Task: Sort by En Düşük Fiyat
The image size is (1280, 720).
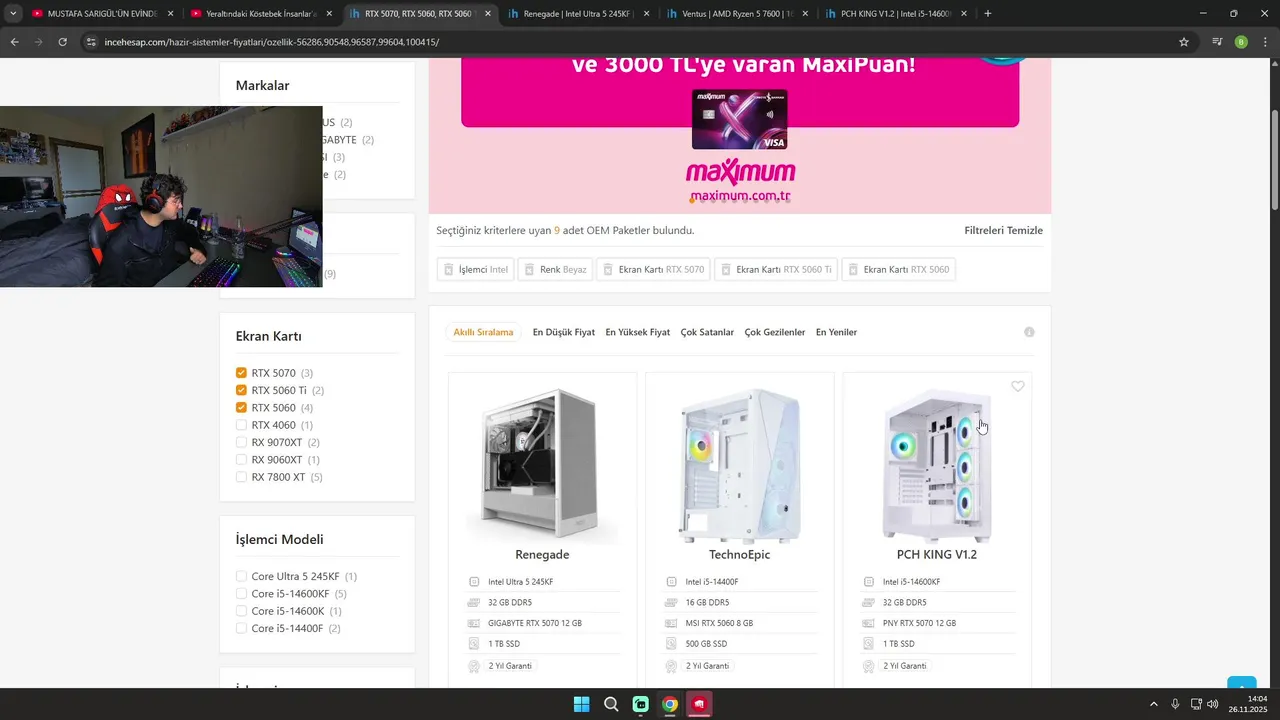Action: [564, 332]
